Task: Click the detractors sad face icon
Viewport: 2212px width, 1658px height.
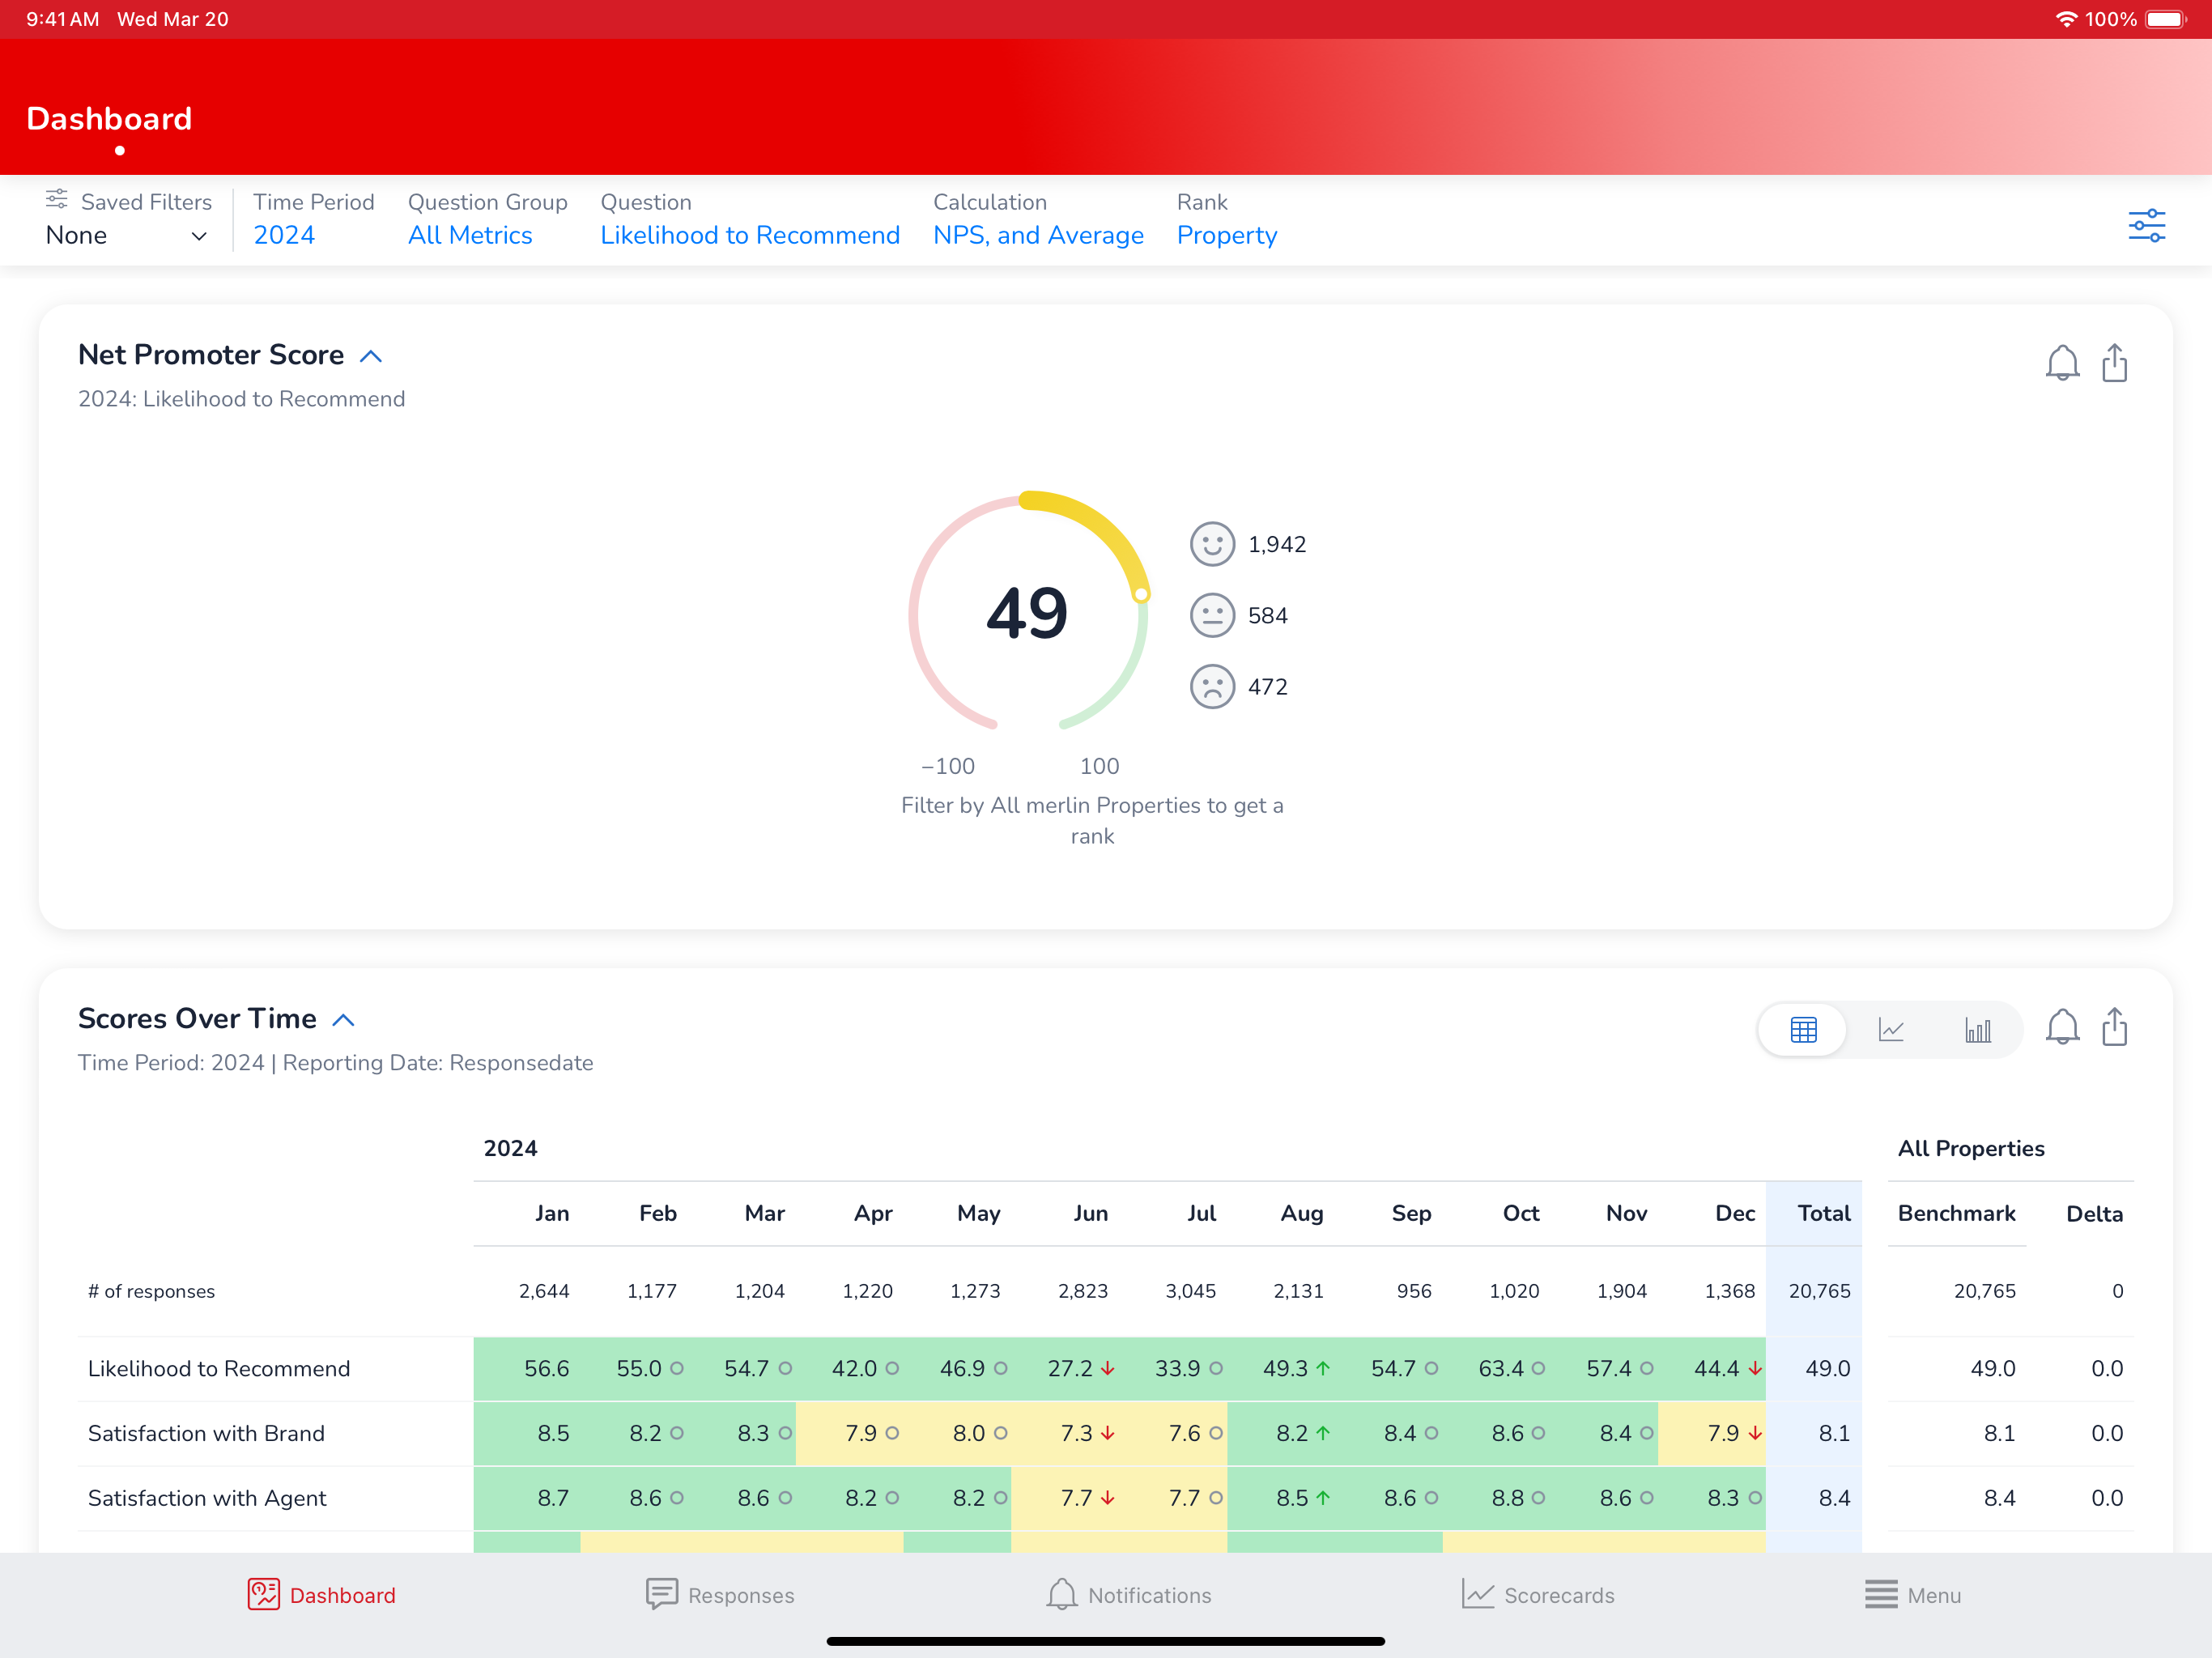Action: (1212, 687)
